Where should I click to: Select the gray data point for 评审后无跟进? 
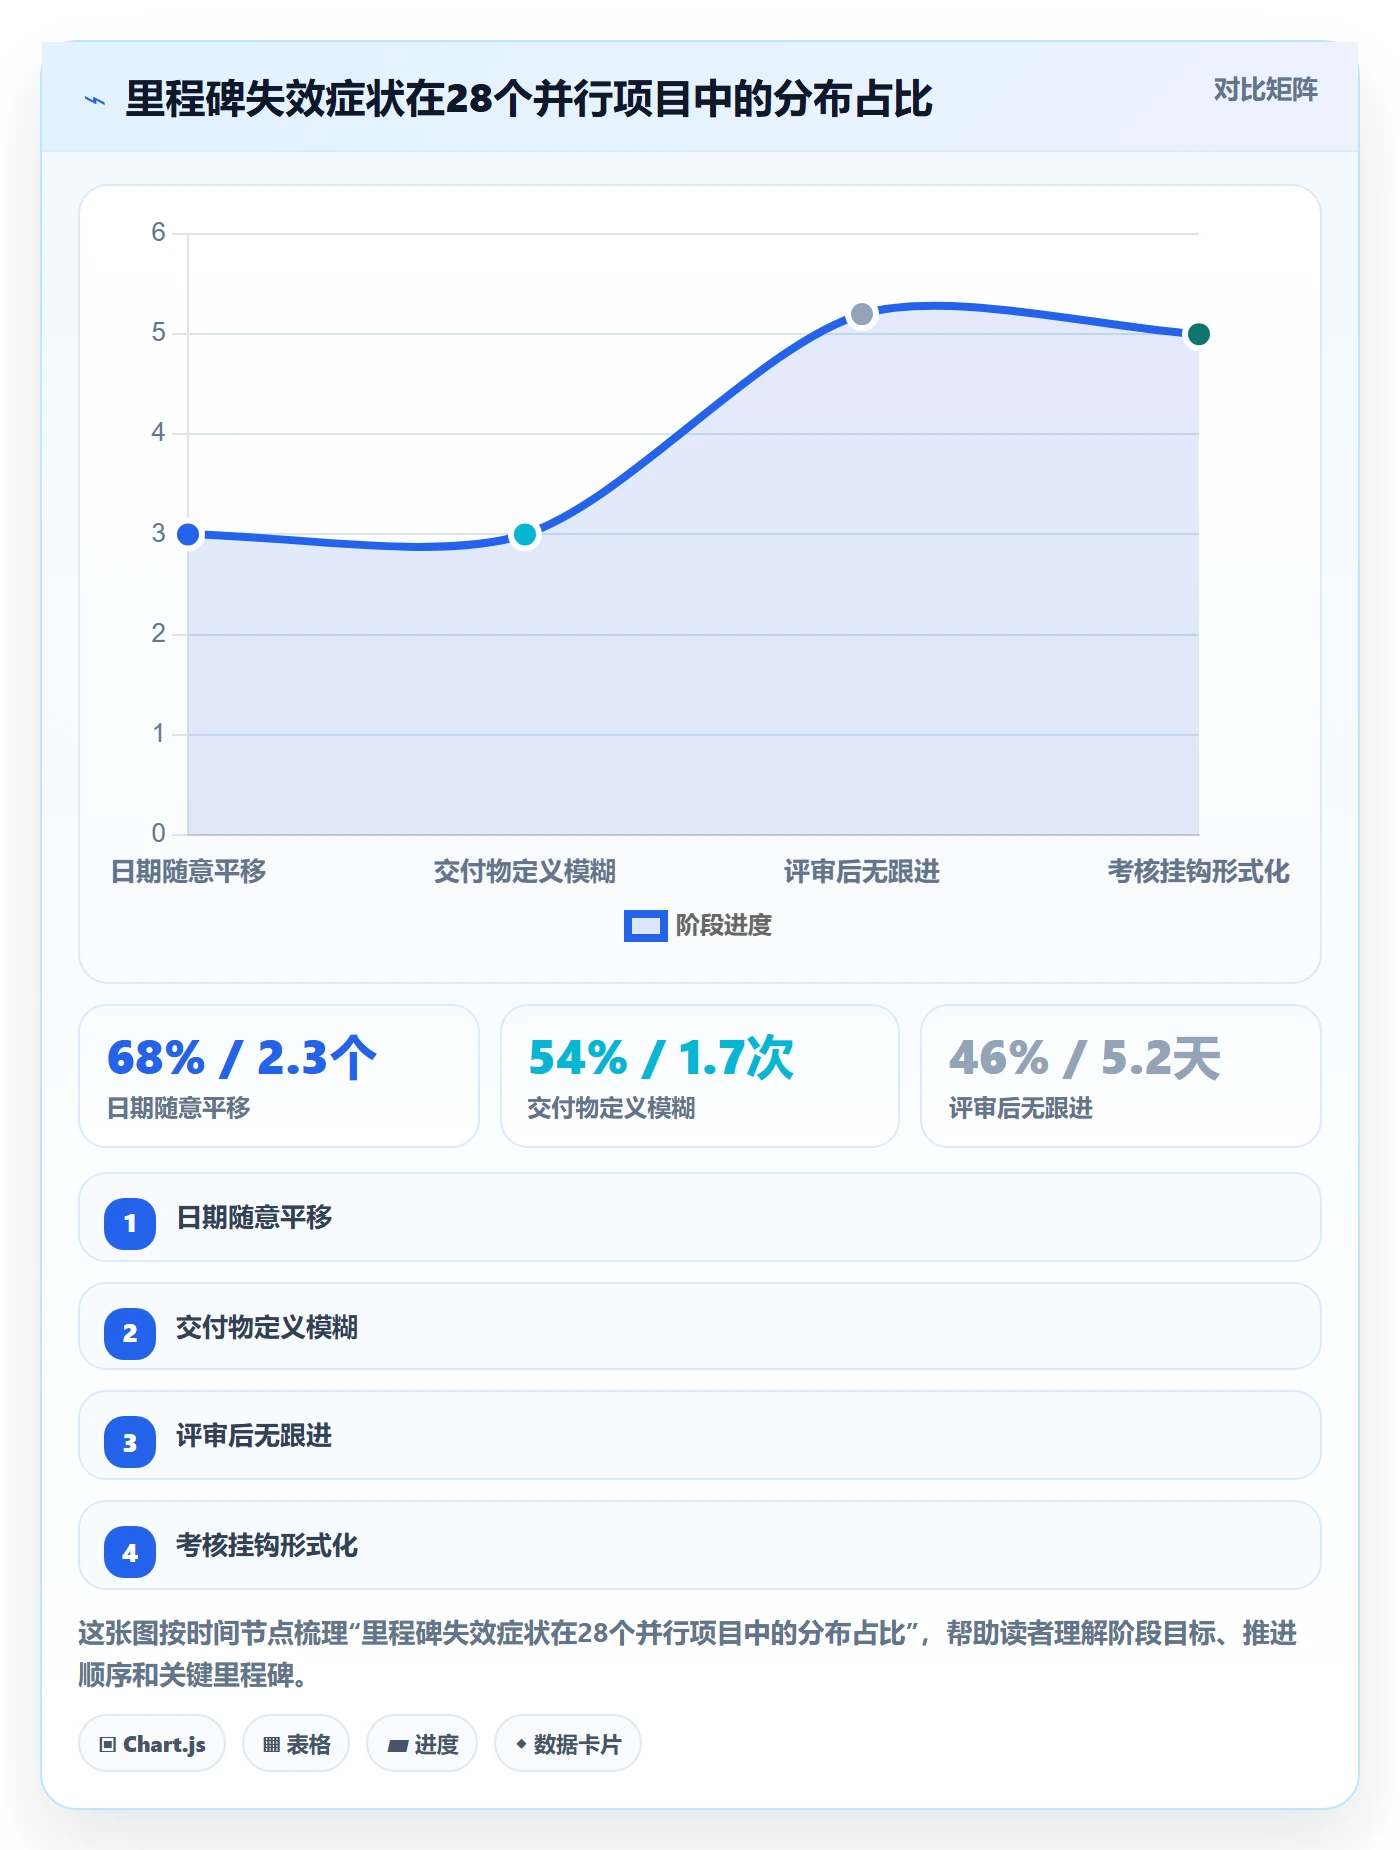(862, 314)
